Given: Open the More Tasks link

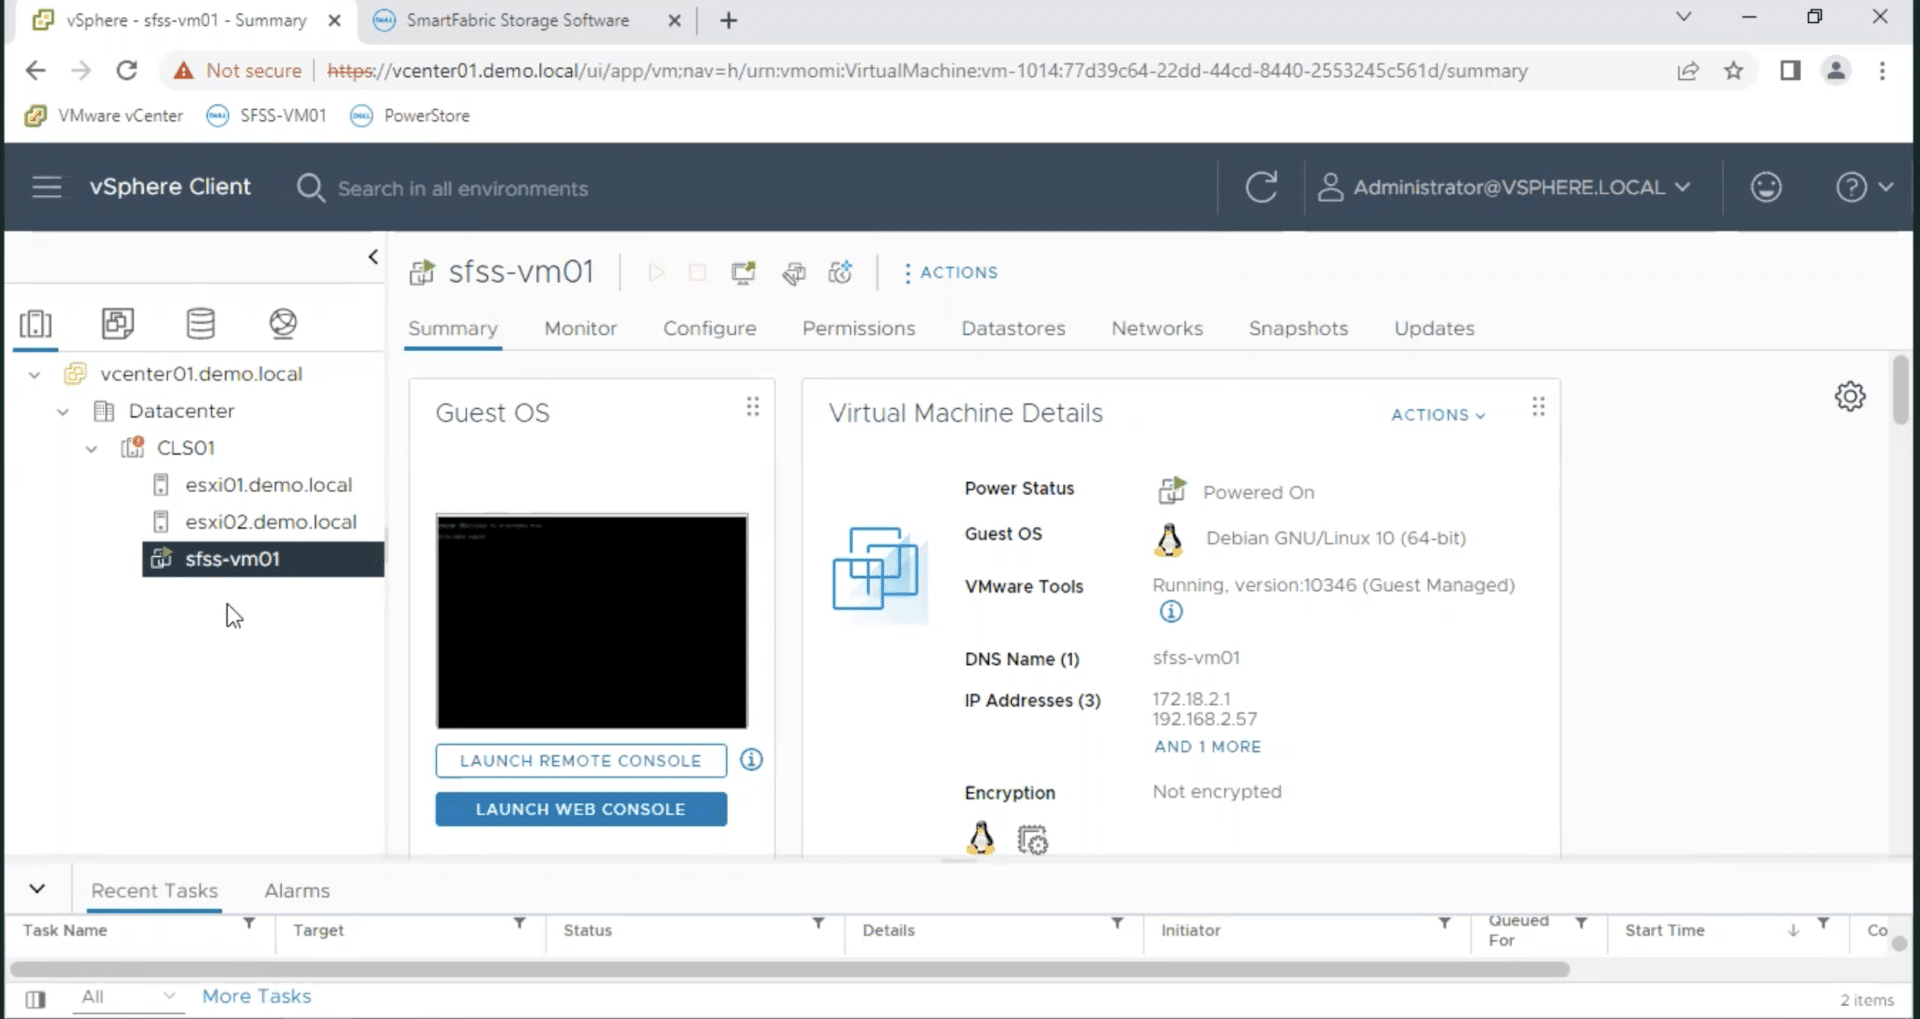Looking at the screenshot, I should point(257,996).
